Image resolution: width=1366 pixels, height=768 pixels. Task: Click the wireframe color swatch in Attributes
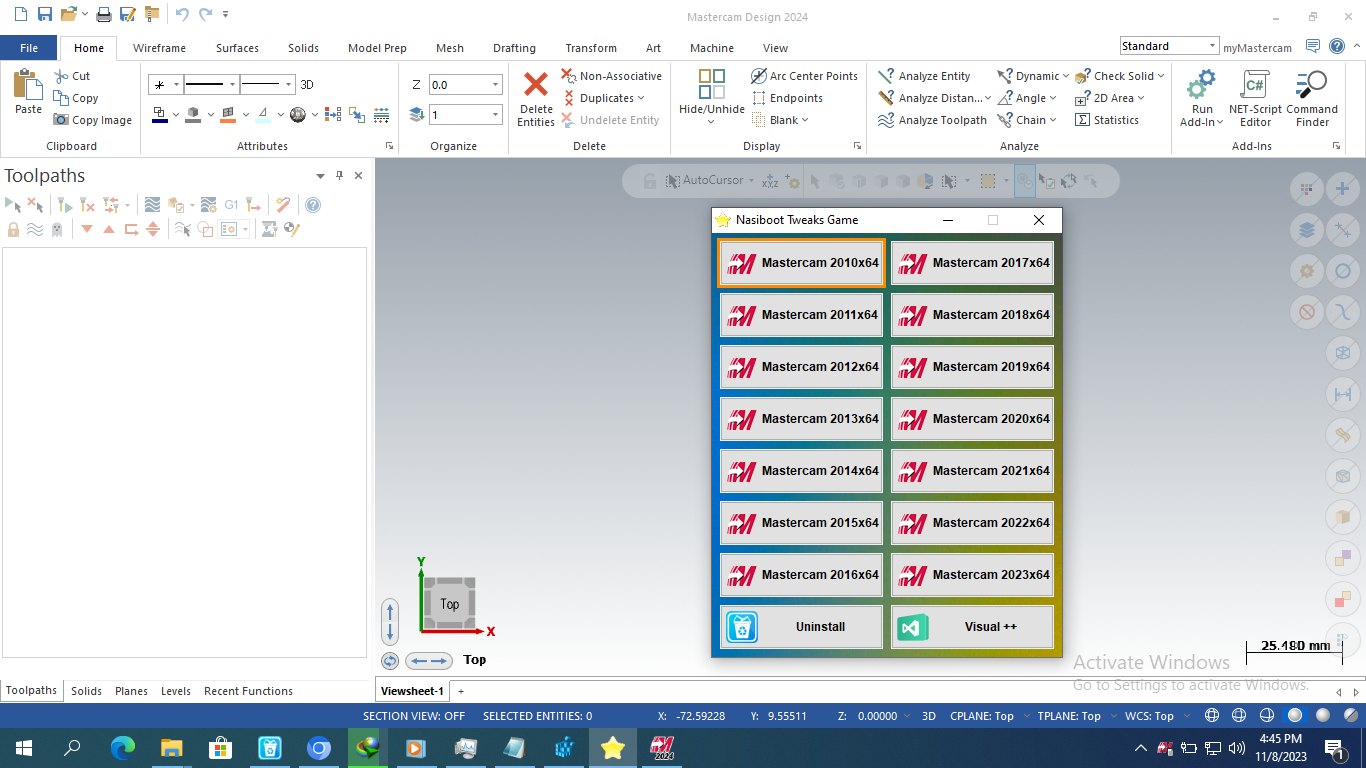[x=160, y=115]
